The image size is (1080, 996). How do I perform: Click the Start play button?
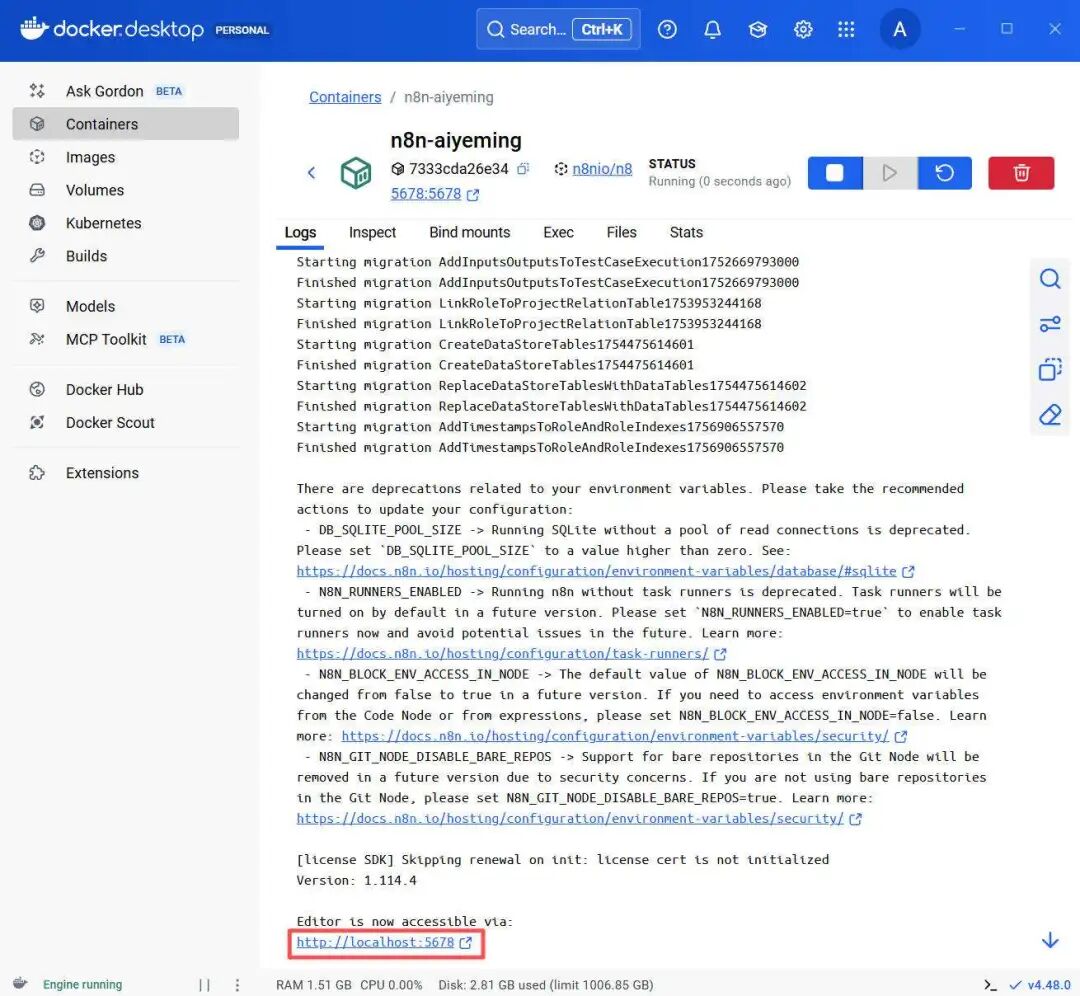[x=890, y=173]
